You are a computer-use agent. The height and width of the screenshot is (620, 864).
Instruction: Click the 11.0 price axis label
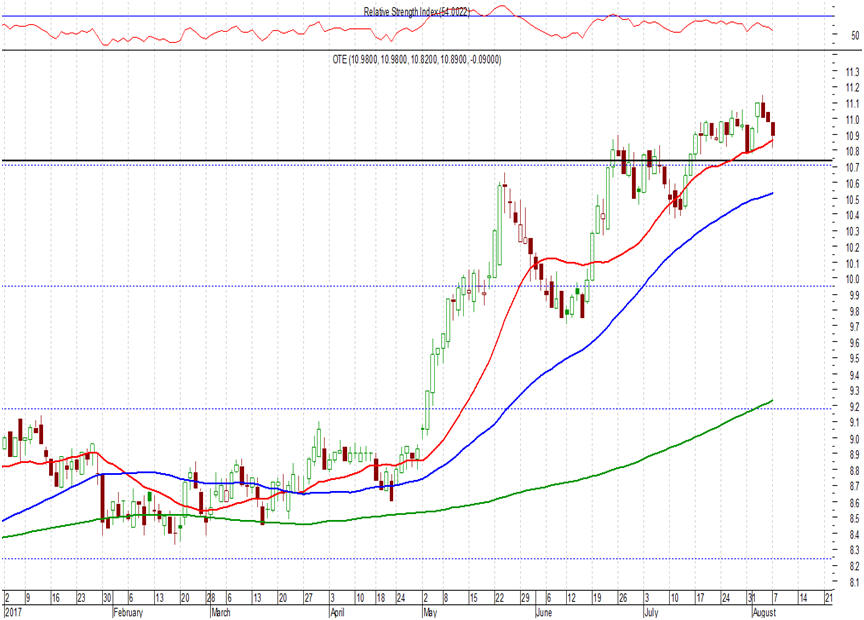[852, 120]
